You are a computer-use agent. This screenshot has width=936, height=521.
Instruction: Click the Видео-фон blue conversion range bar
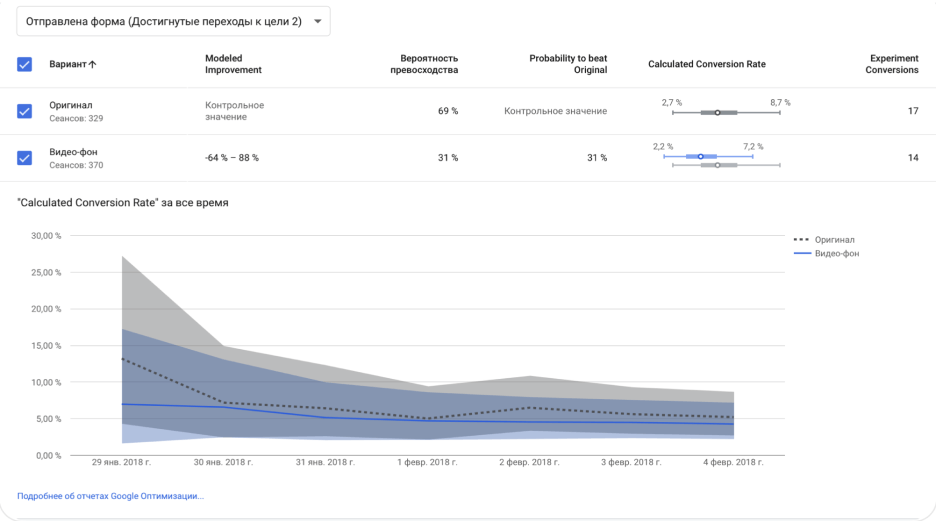pos(703,156)
